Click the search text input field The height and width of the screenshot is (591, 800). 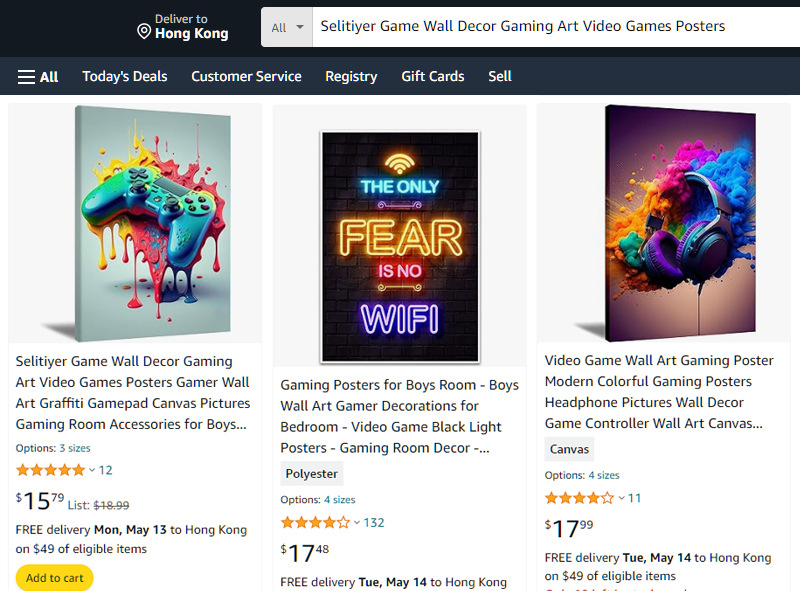[550, 27]
